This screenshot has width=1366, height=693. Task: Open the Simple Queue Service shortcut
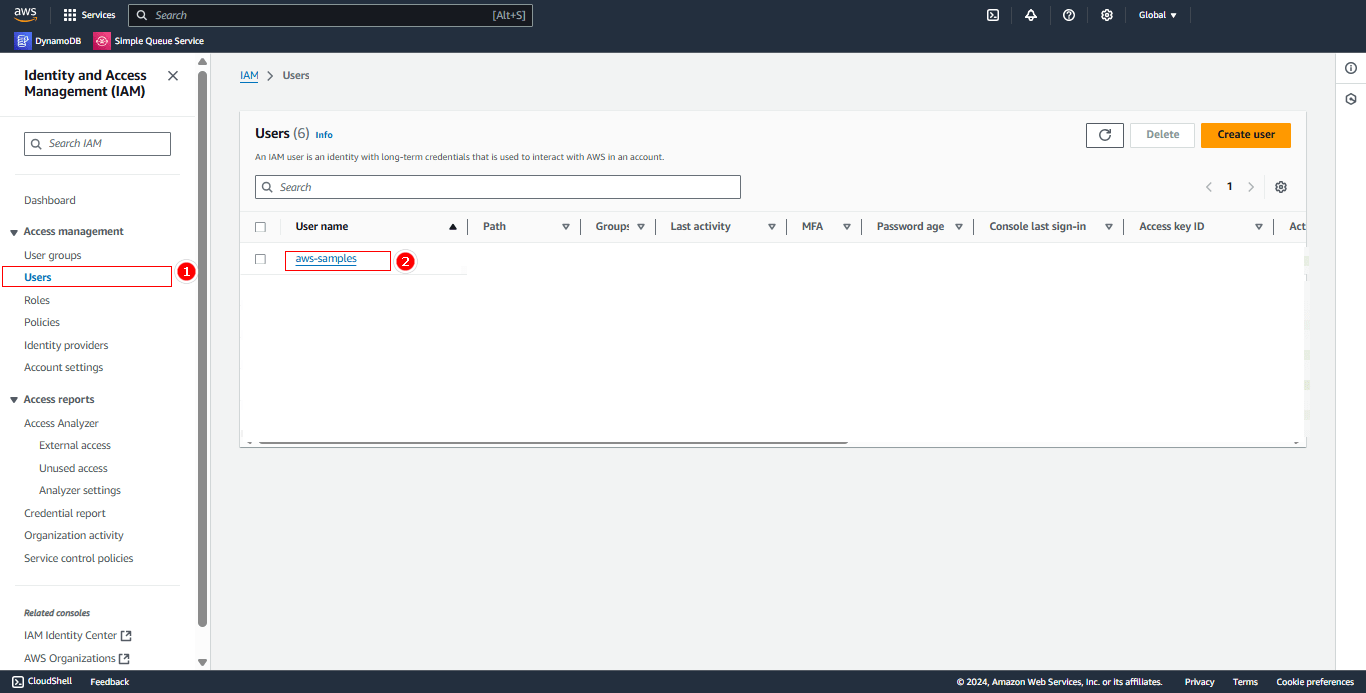[149, 41]
